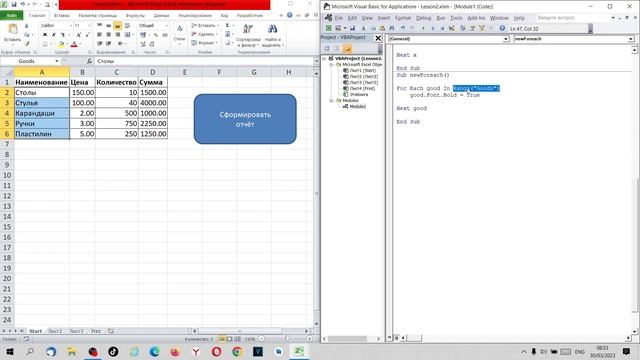Click the Paste (Вставить) clipboard icon in Excel

click(13, 29)
